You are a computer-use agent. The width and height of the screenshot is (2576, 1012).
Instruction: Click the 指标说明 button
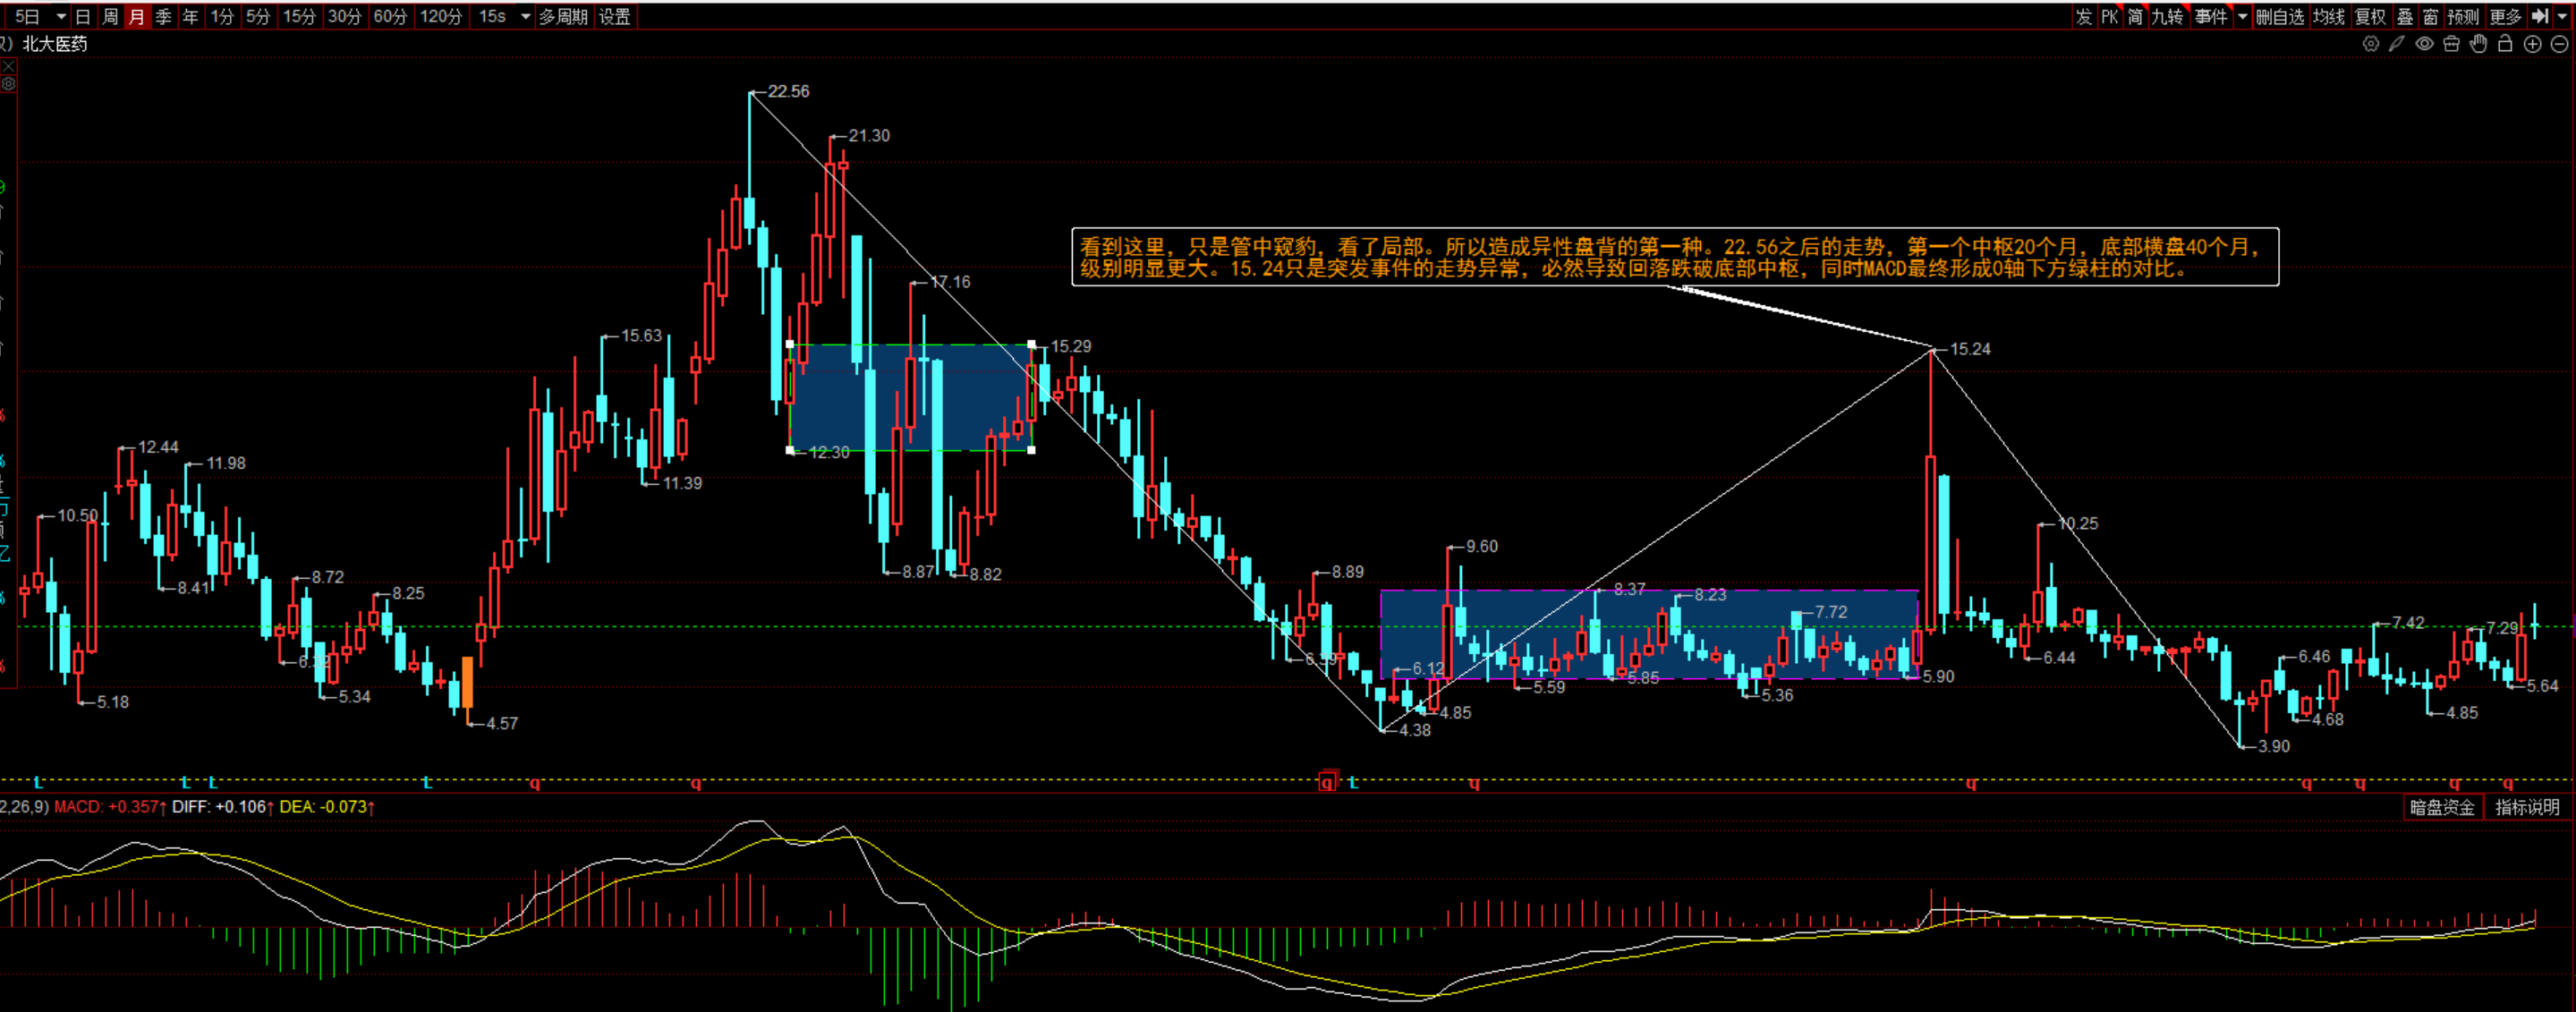pyautogui.click(x=2527, y=807)
